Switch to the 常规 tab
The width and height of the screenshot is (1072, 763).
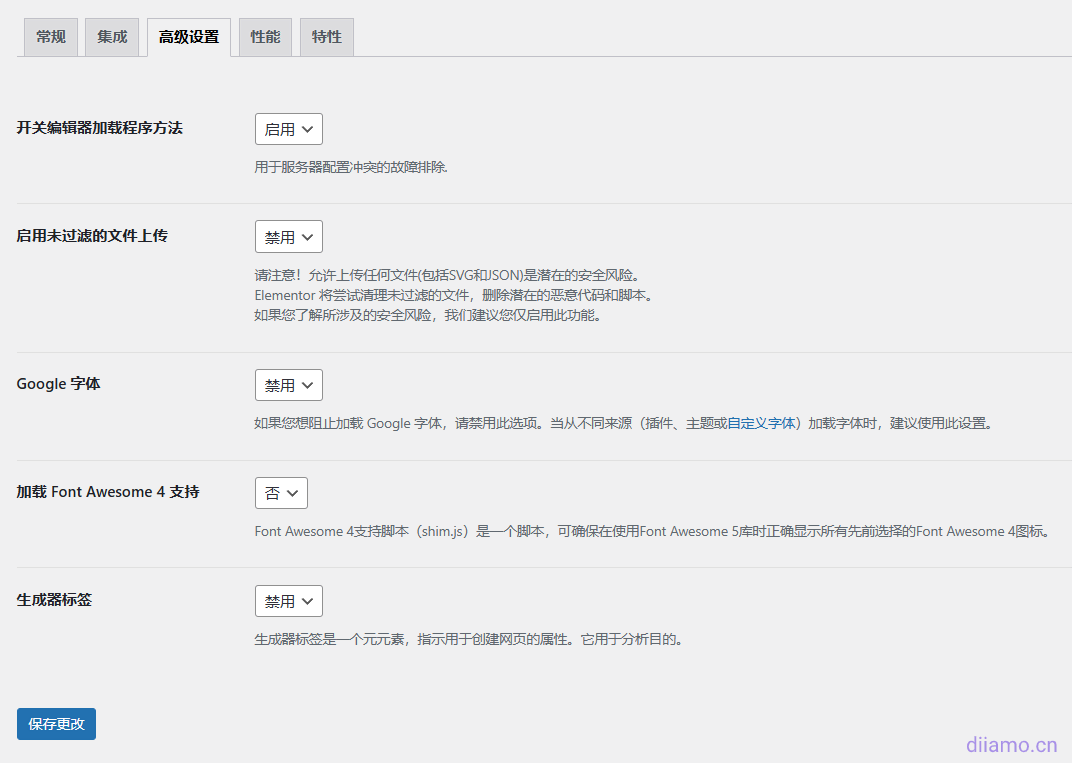[x=50, y=36]
